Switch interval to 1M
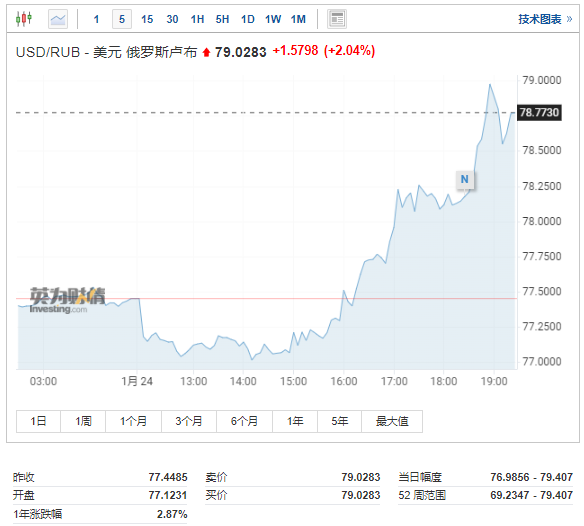584x526 pixels. click(x=298, y=19)
